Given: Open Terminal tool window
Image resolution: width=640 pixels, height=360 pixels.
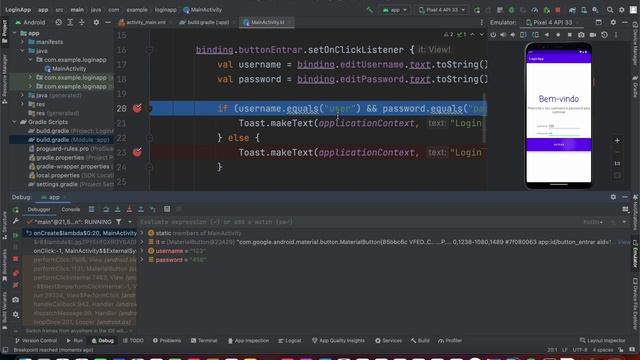Looking at the screenshot, I should [x=204, y=340].
